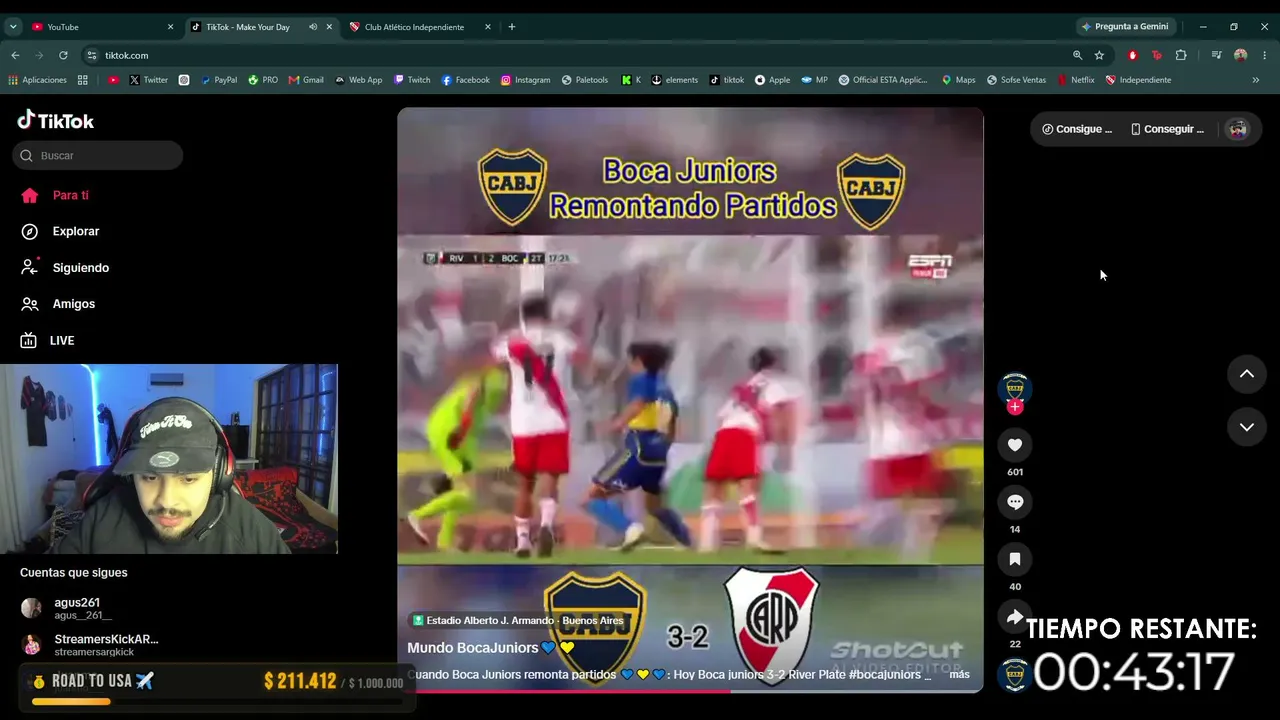Image resolution: width=1280 pixels, height=720 pixels.
Task: Open followed account StreamersKickAR
Action: point(90,645)
